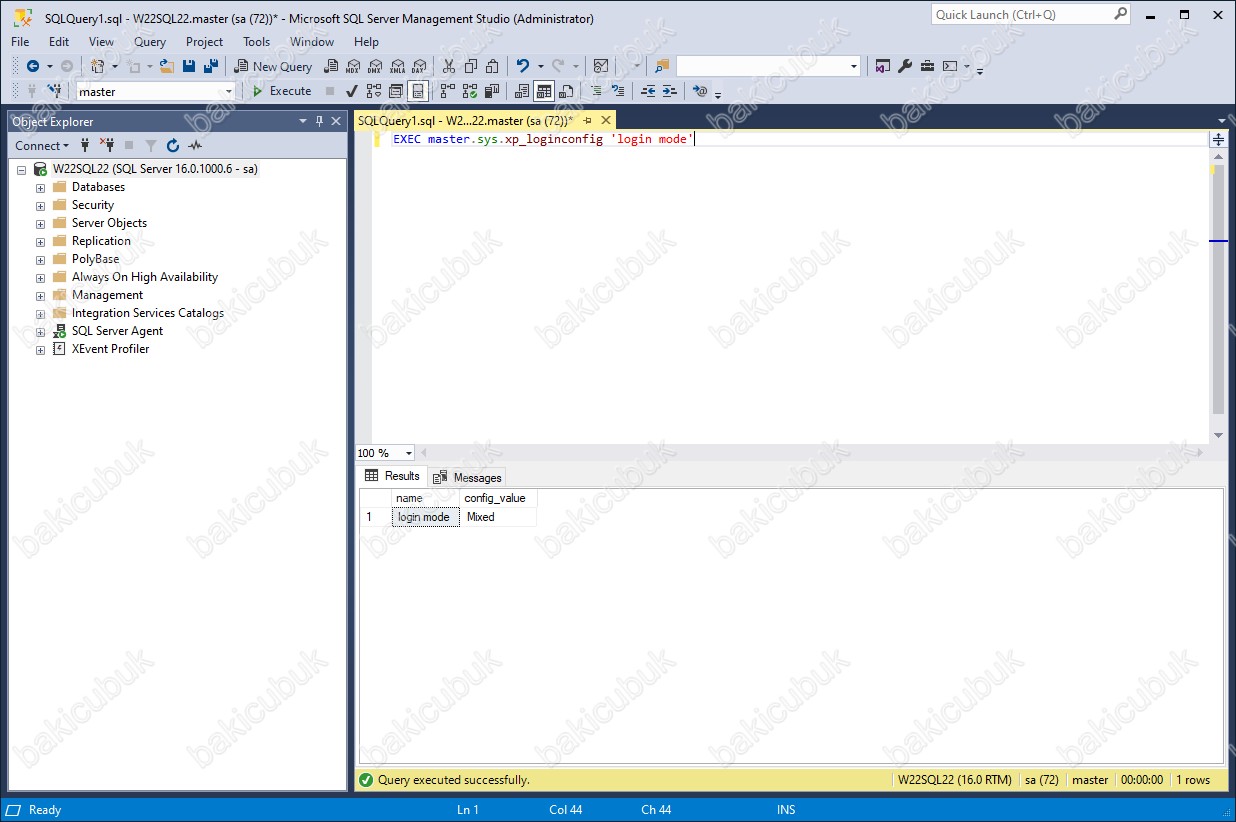Open Properties window via wrench icon
The width and height of the screenshot is (1236, 822).
pyautogui.click(x=905, y=66)
